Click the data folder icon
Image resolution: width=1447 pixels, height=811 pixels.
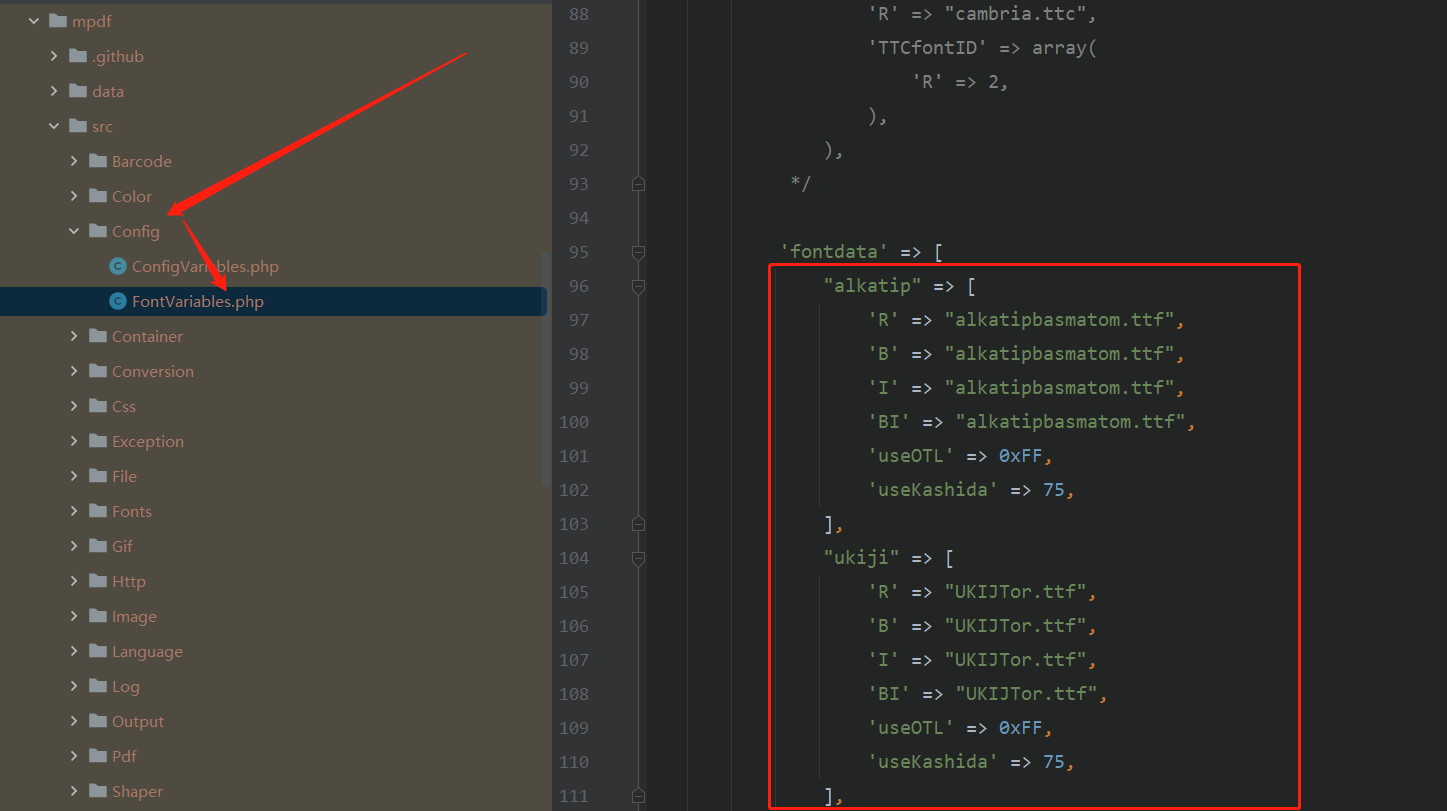[x=77, y=91]
